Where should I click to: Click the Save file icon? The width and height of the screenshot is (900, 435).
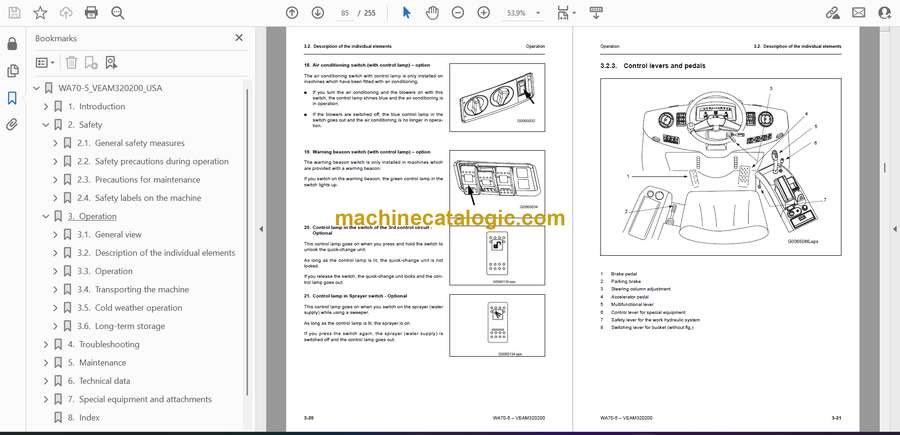tap(14, 13)
